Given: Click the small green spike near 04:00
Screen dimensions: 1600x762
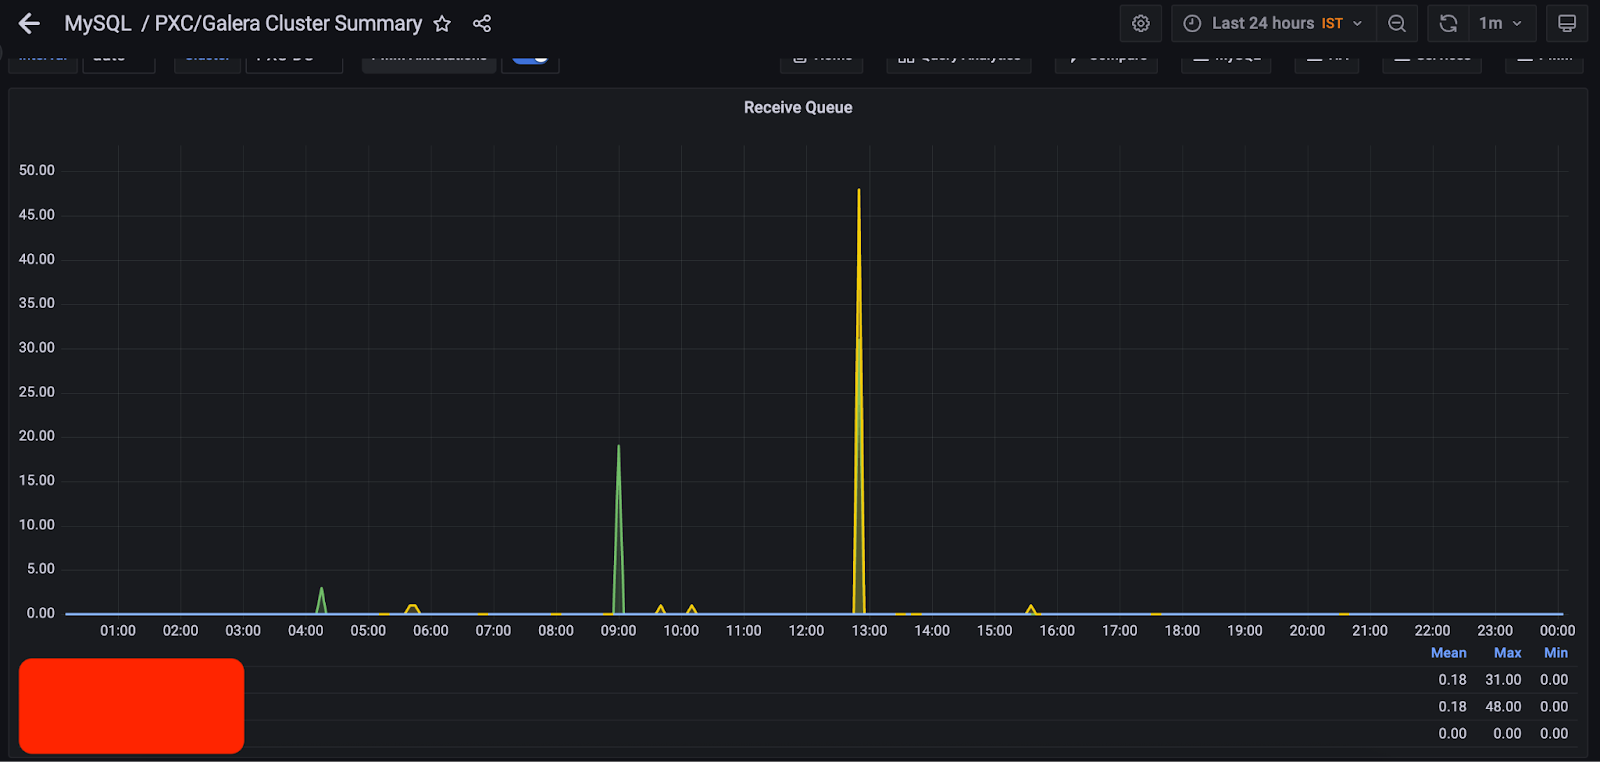Looking at the screenshot, I should (x=321, y=589).
